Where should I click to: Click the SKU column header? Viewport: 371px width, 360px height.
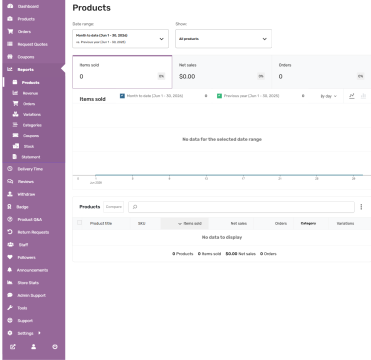[x=142, y=223]
